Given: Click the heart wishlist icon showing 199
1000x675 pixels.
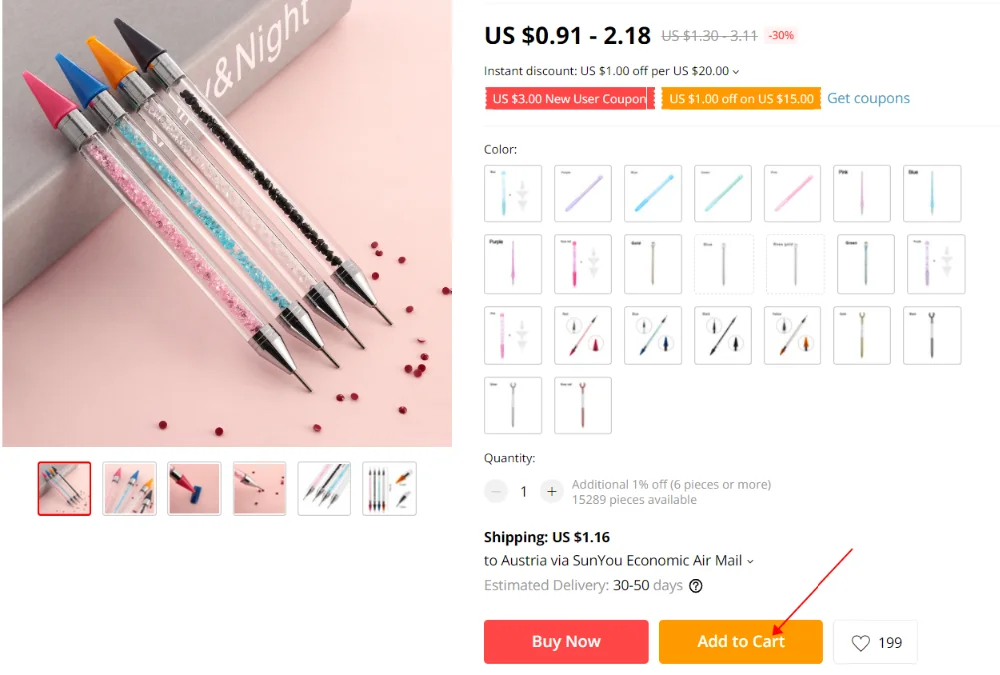Looking at the screenshot, I should click(860, 643).
